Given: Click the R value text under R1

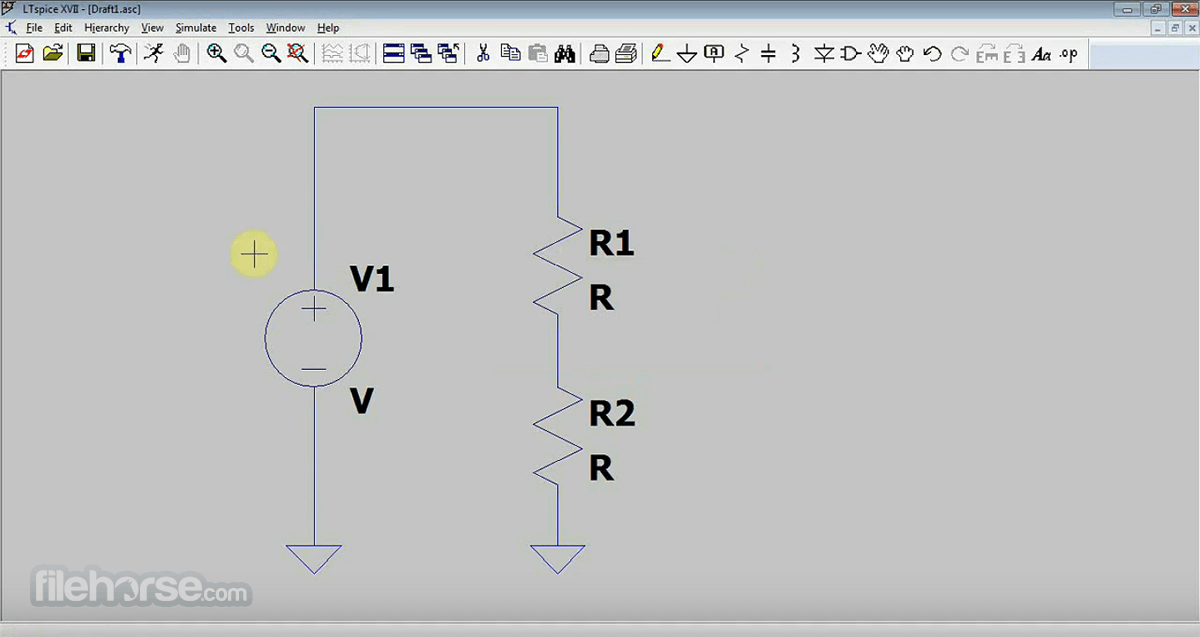Looking at the screenshot, I should coord(601,297).
